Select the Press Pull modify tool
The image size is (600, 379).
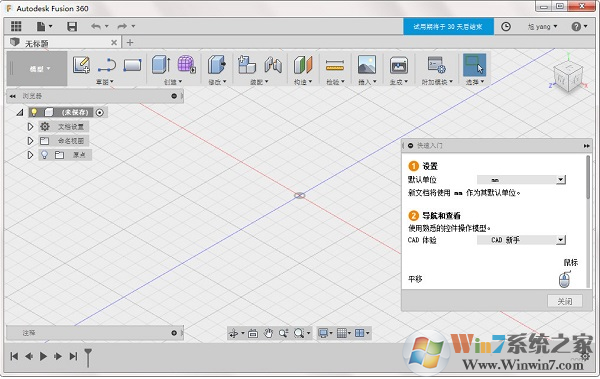(x=217, y=64)
